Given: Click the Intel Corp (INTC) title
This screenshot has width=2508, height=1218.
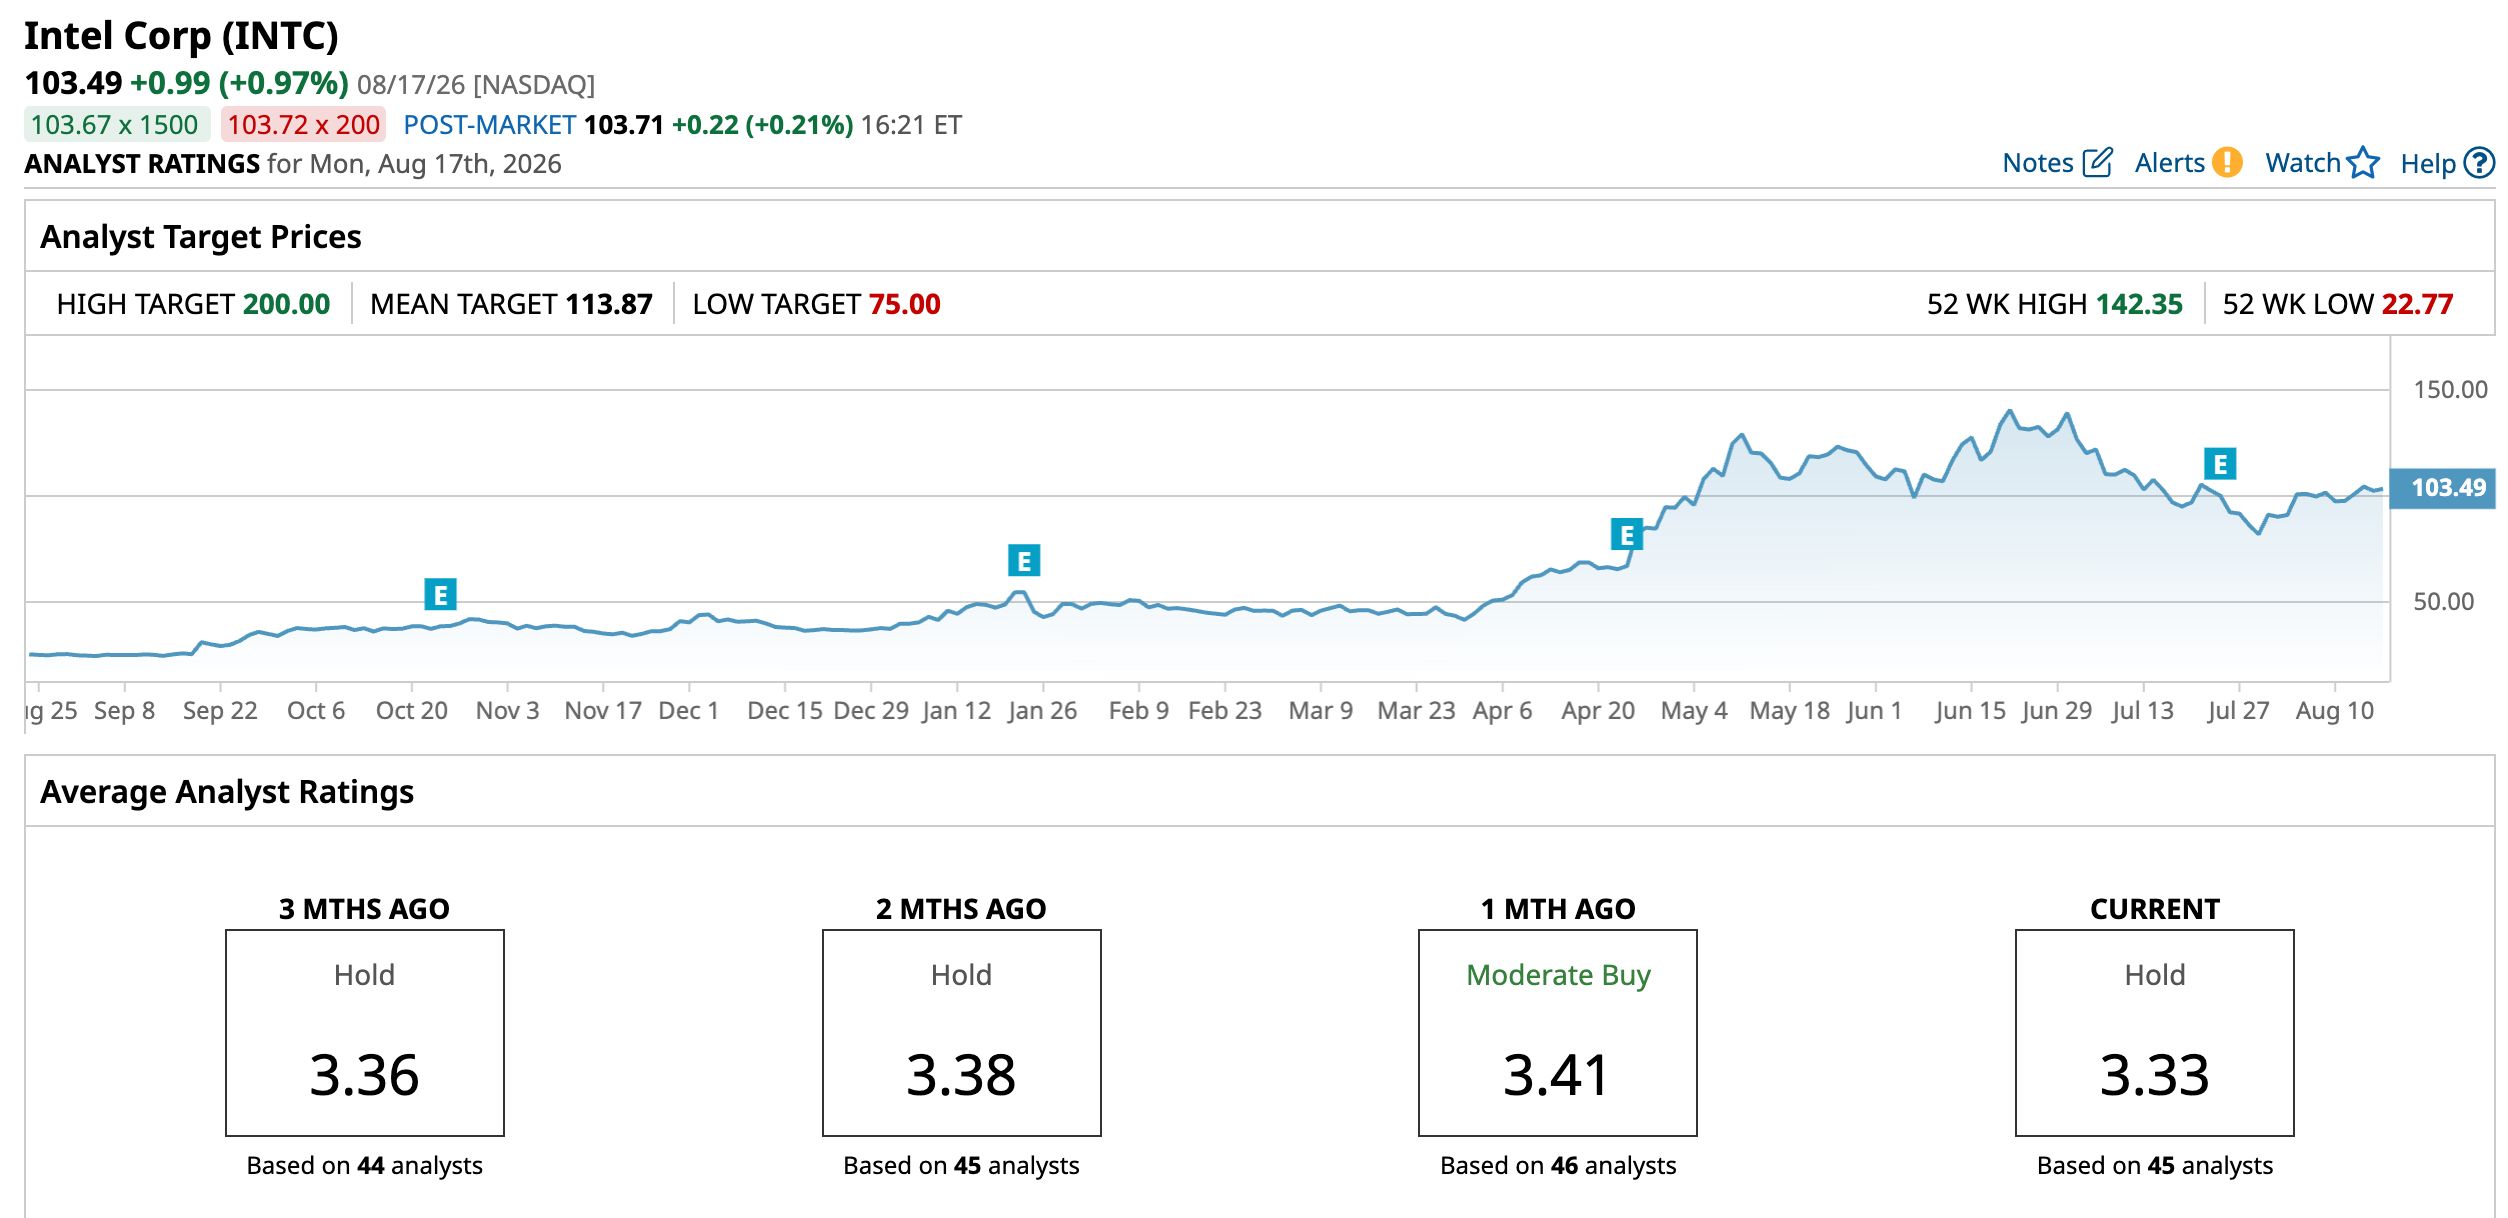Looking at the screenshot, I should pyautogui.click(x=181, y=36).
